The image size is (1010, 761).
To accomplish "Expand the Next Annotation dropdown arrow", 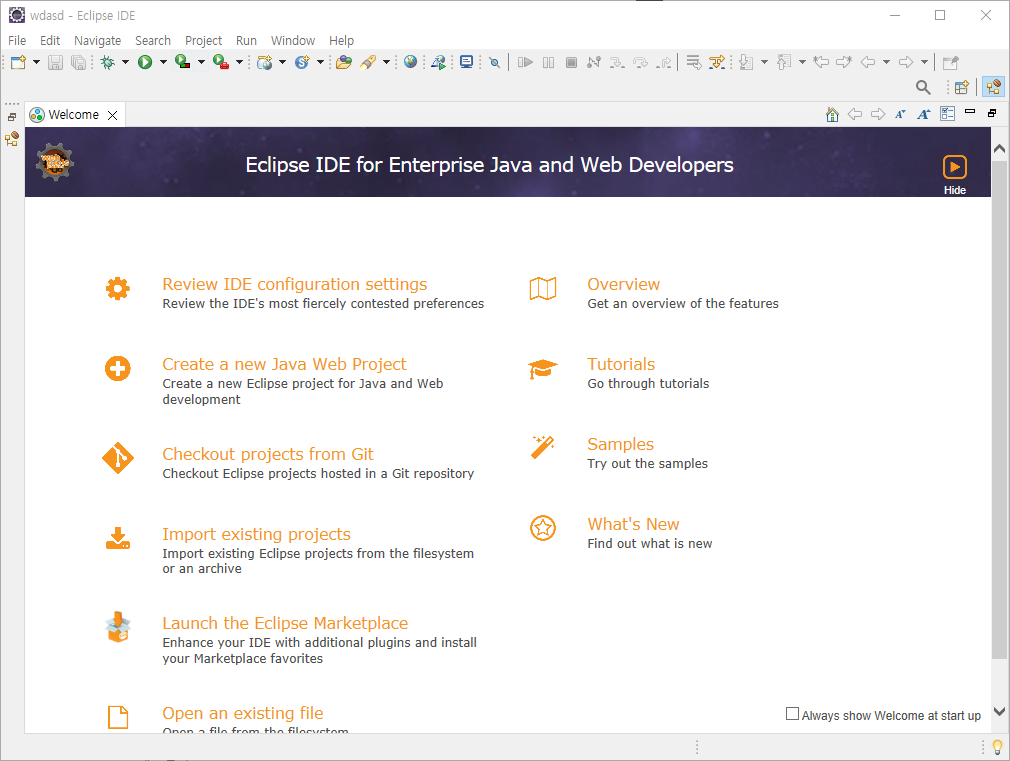I will click(764, 62).
